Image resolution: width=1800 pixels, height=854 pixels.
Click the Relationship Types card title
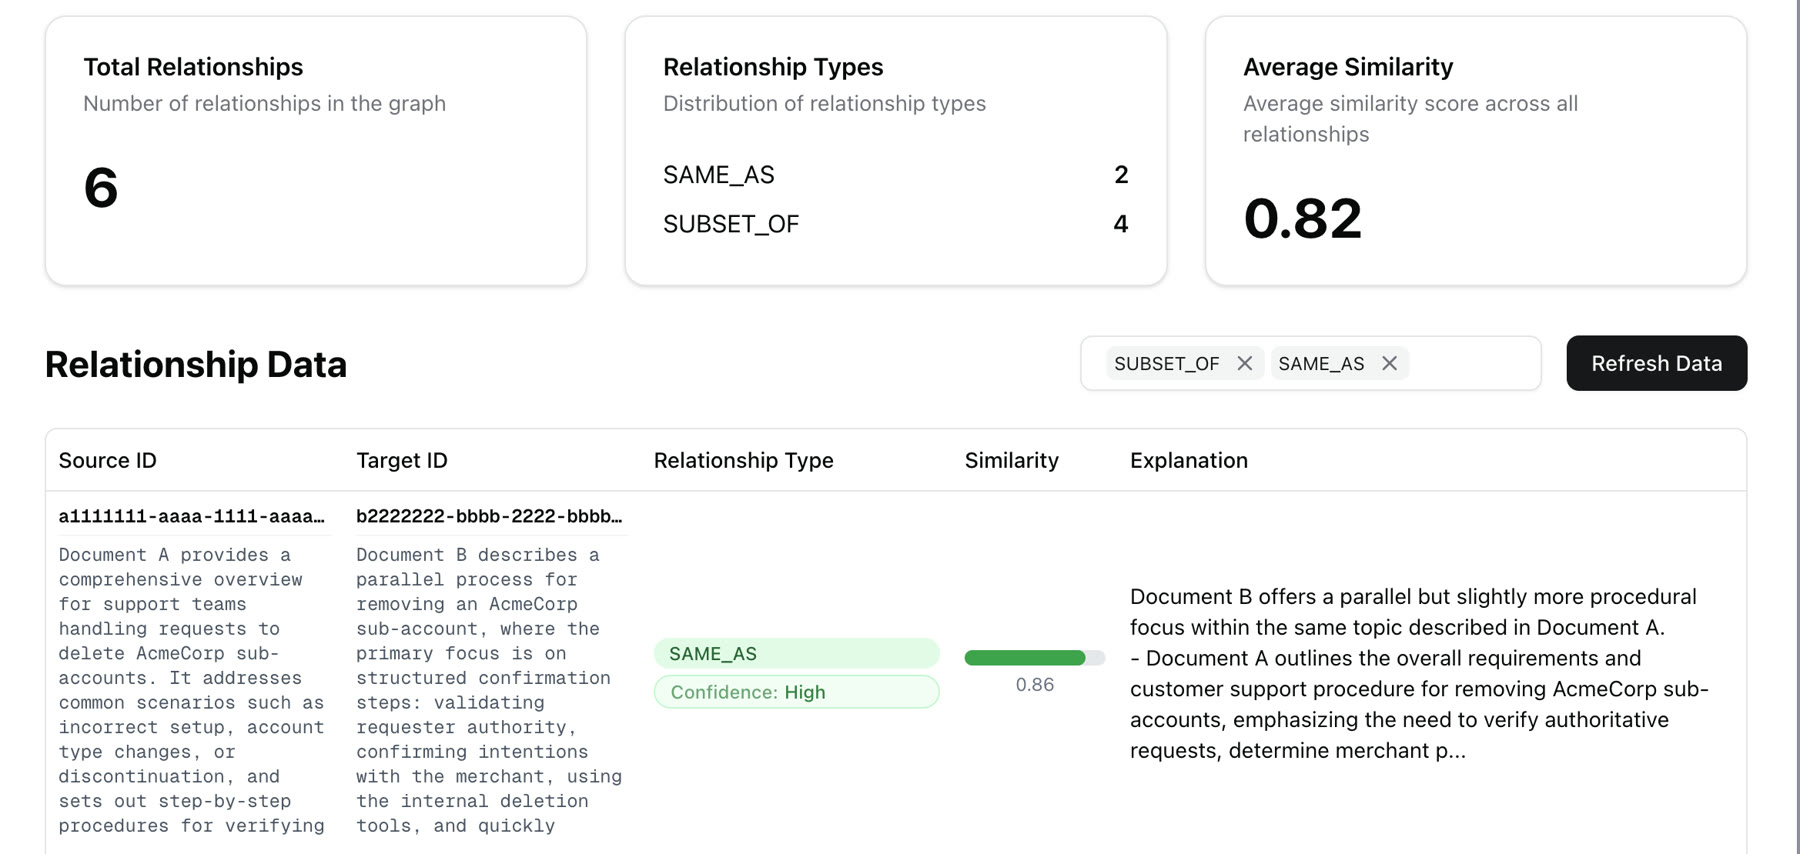[773, 67]
